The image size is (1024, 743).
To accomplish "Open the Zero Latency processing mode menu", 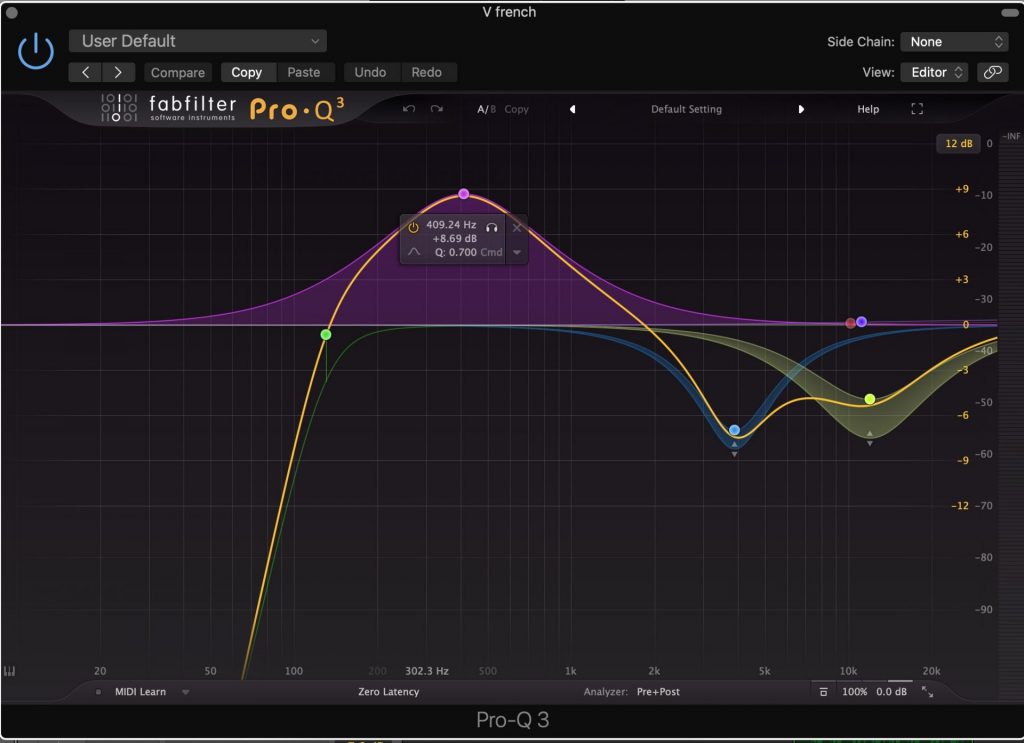I will point(389,692).
